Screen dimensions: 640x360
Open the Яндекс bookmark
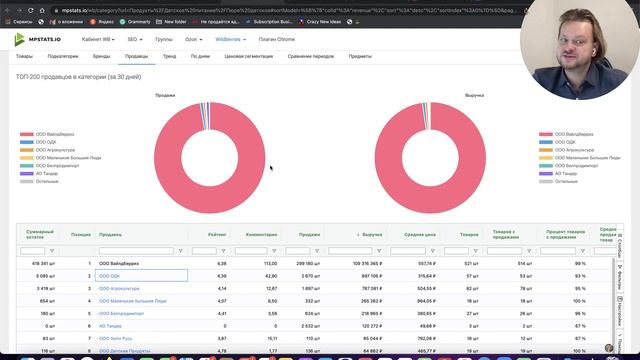click(x=102, y=22)
